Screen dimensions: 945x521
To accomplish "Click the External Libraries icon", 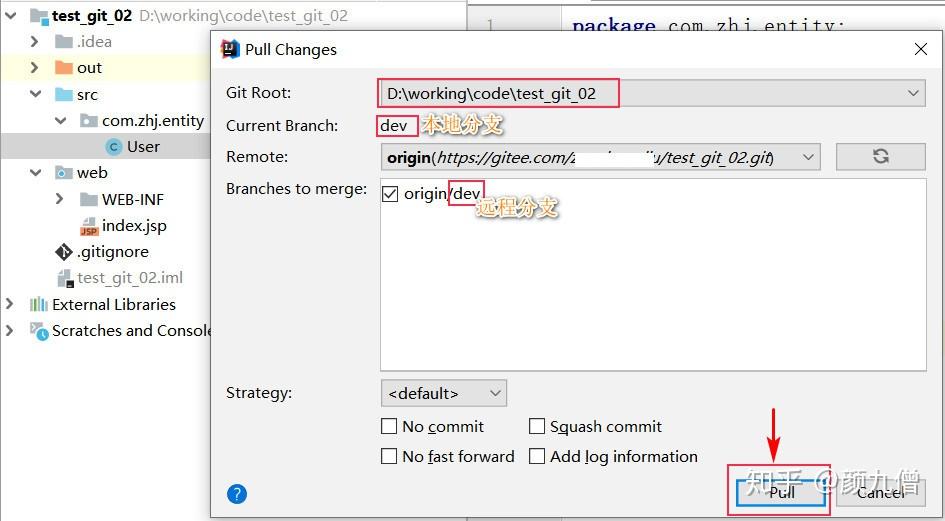I will 39,304.
